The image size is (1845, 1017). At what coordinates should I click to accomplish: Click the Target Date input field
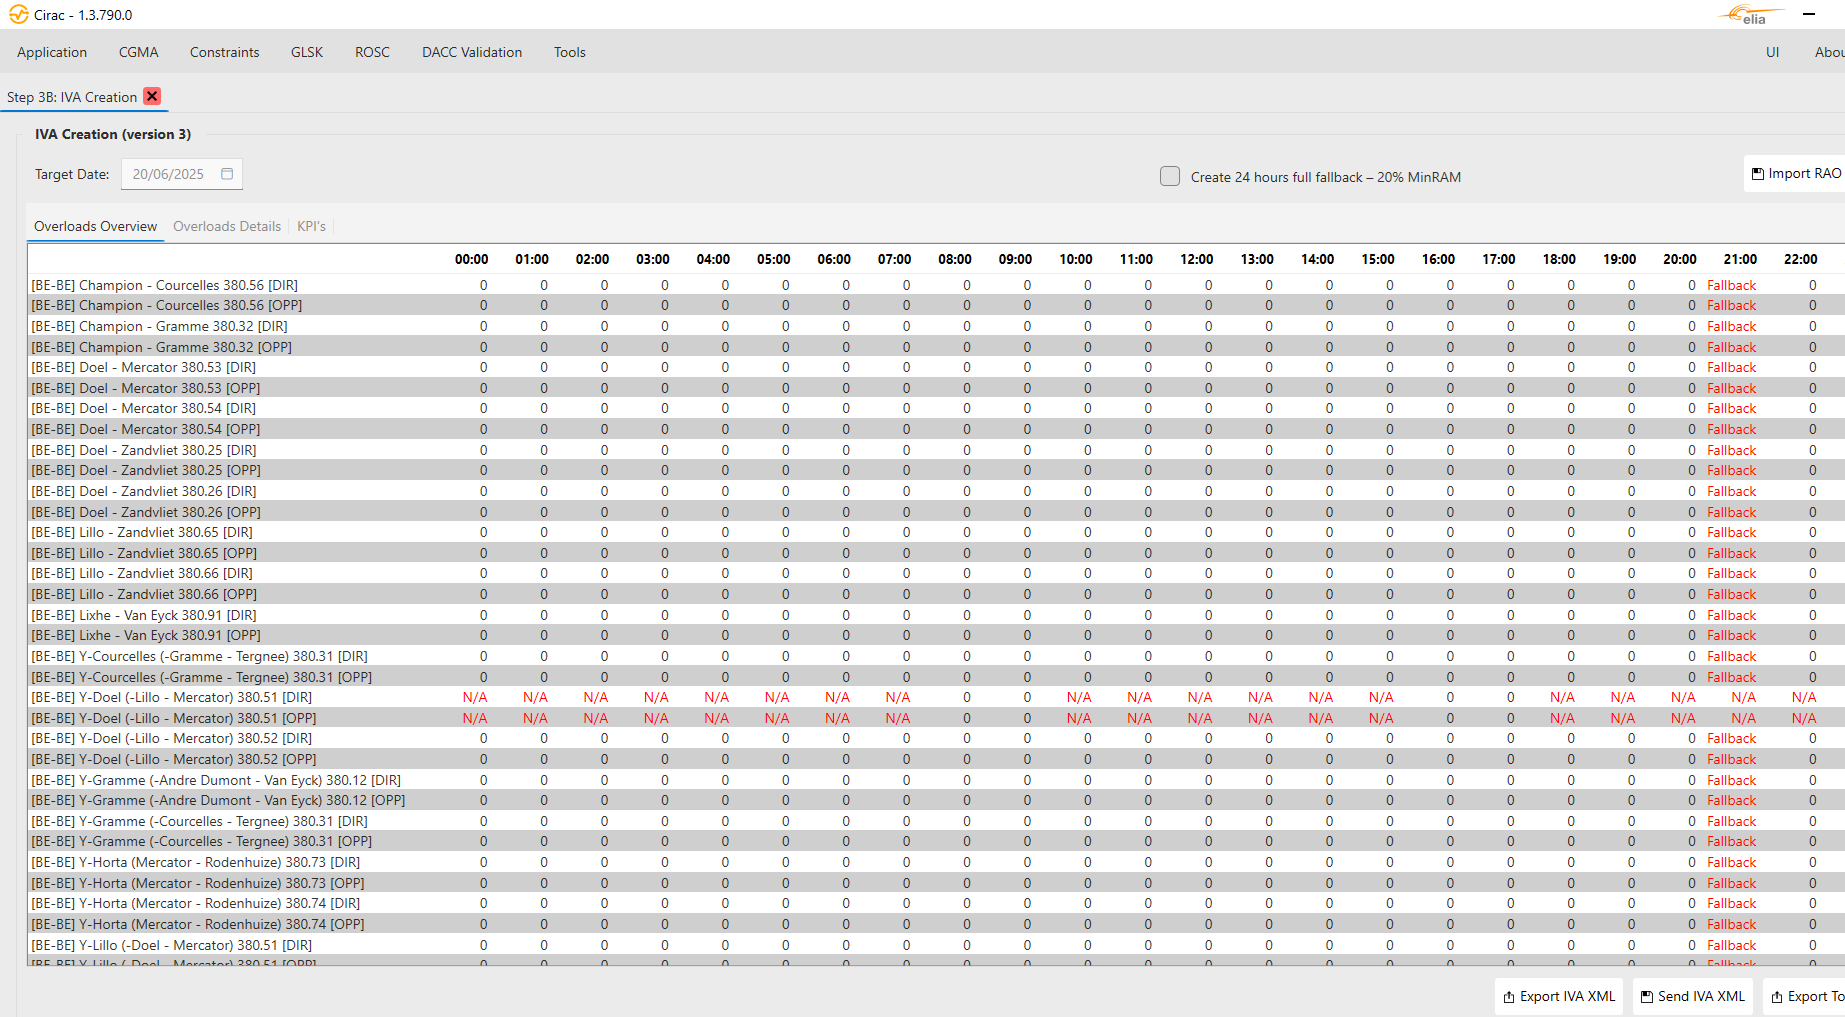(170, 174)
